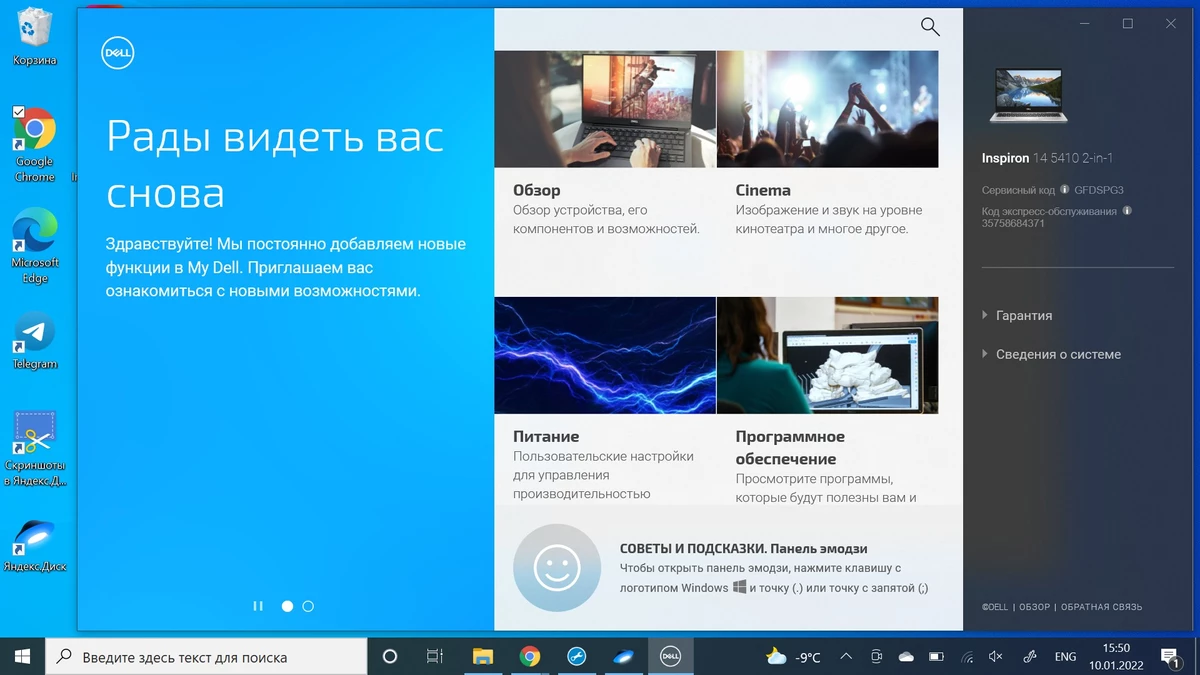Open Task View in the taskbar

[435, 657]
